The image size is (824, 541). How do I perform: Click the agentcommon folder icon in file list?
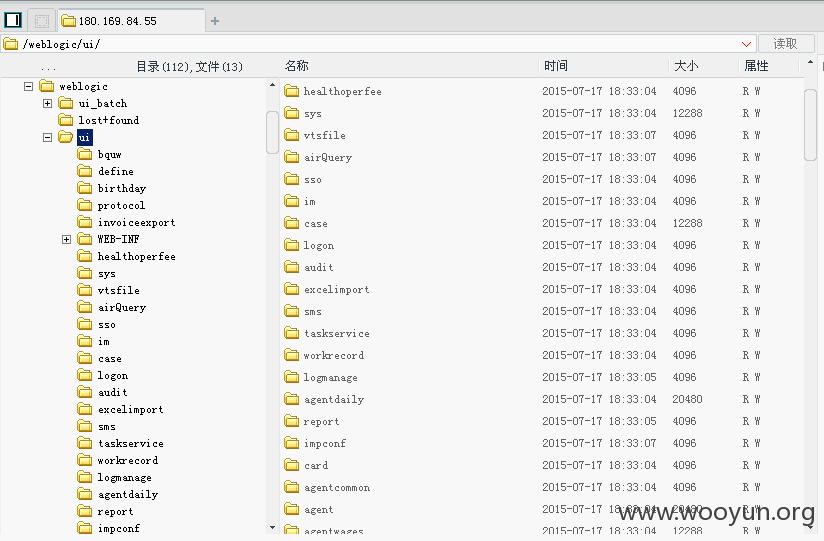[292, 487]
